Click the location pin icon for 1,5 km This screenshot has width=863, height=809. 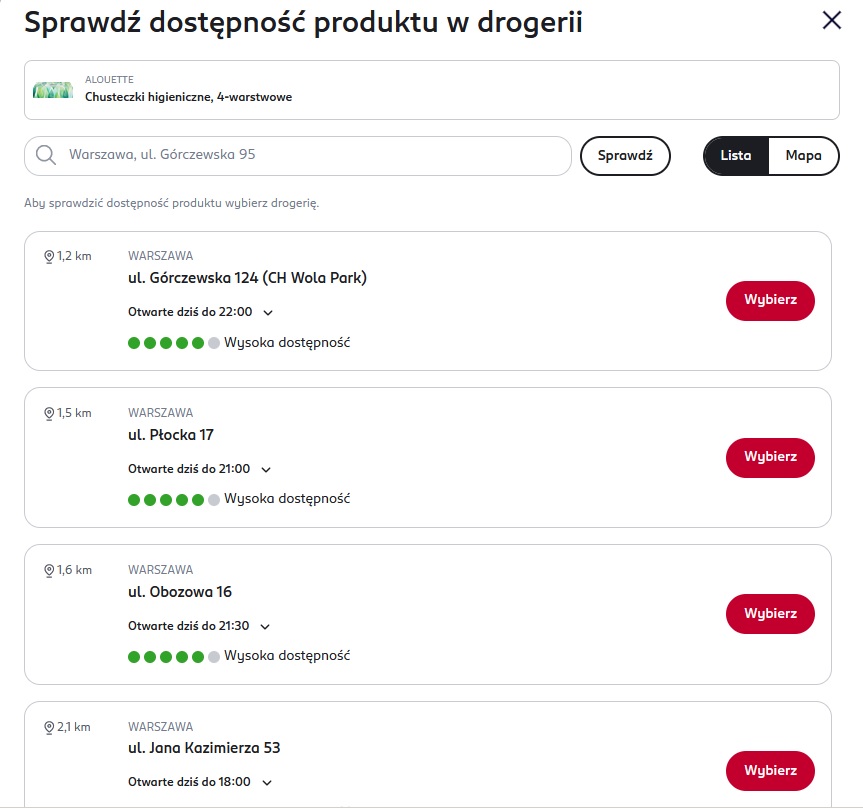coord(49,413)
